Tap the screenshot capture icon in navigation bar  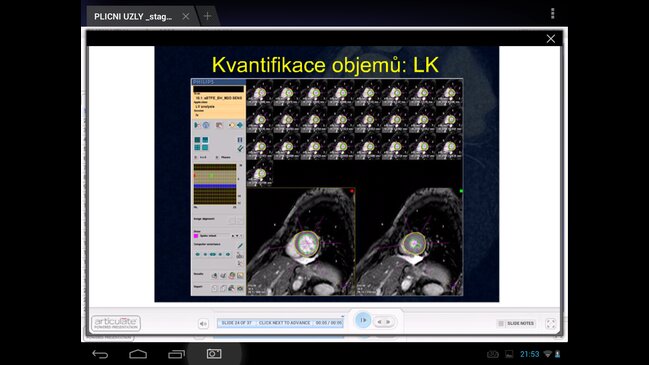[214, 353]
